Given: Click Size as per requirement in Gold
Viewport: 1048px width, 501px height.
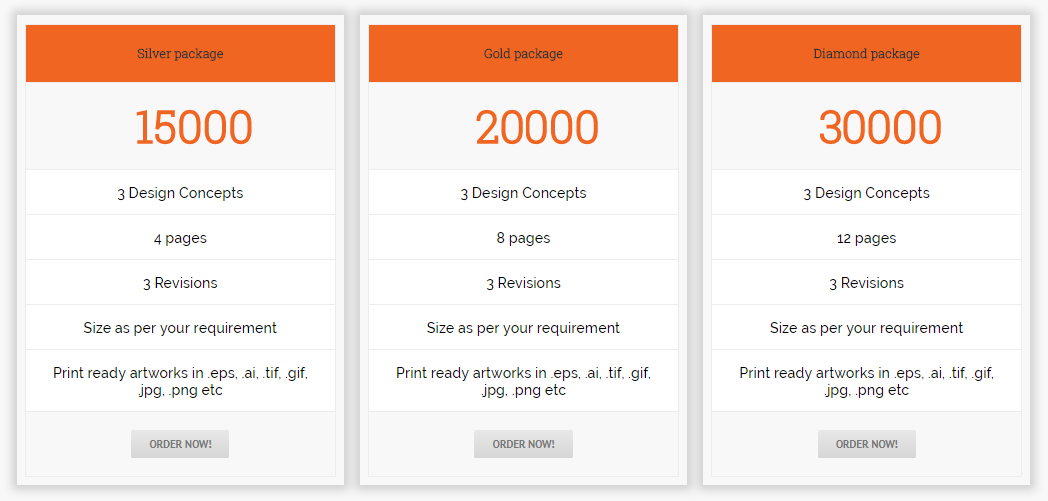Looking at the screenshot, I should click(x=523, y=328).
